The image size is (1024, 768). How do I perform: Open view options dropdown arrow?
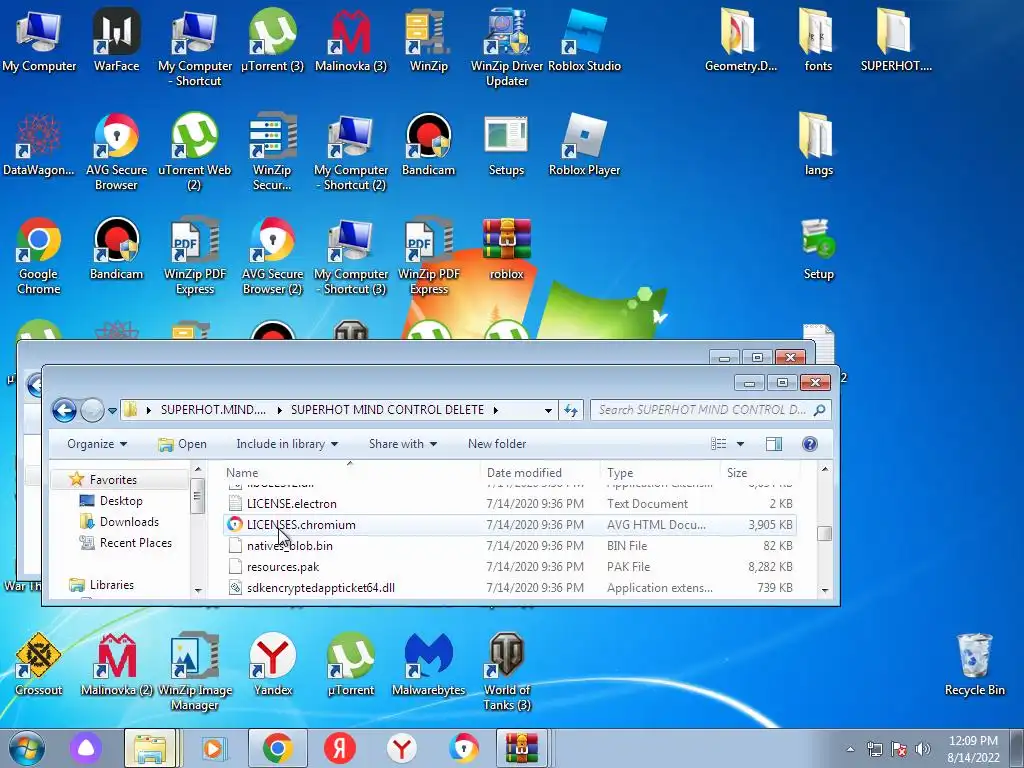741,444
